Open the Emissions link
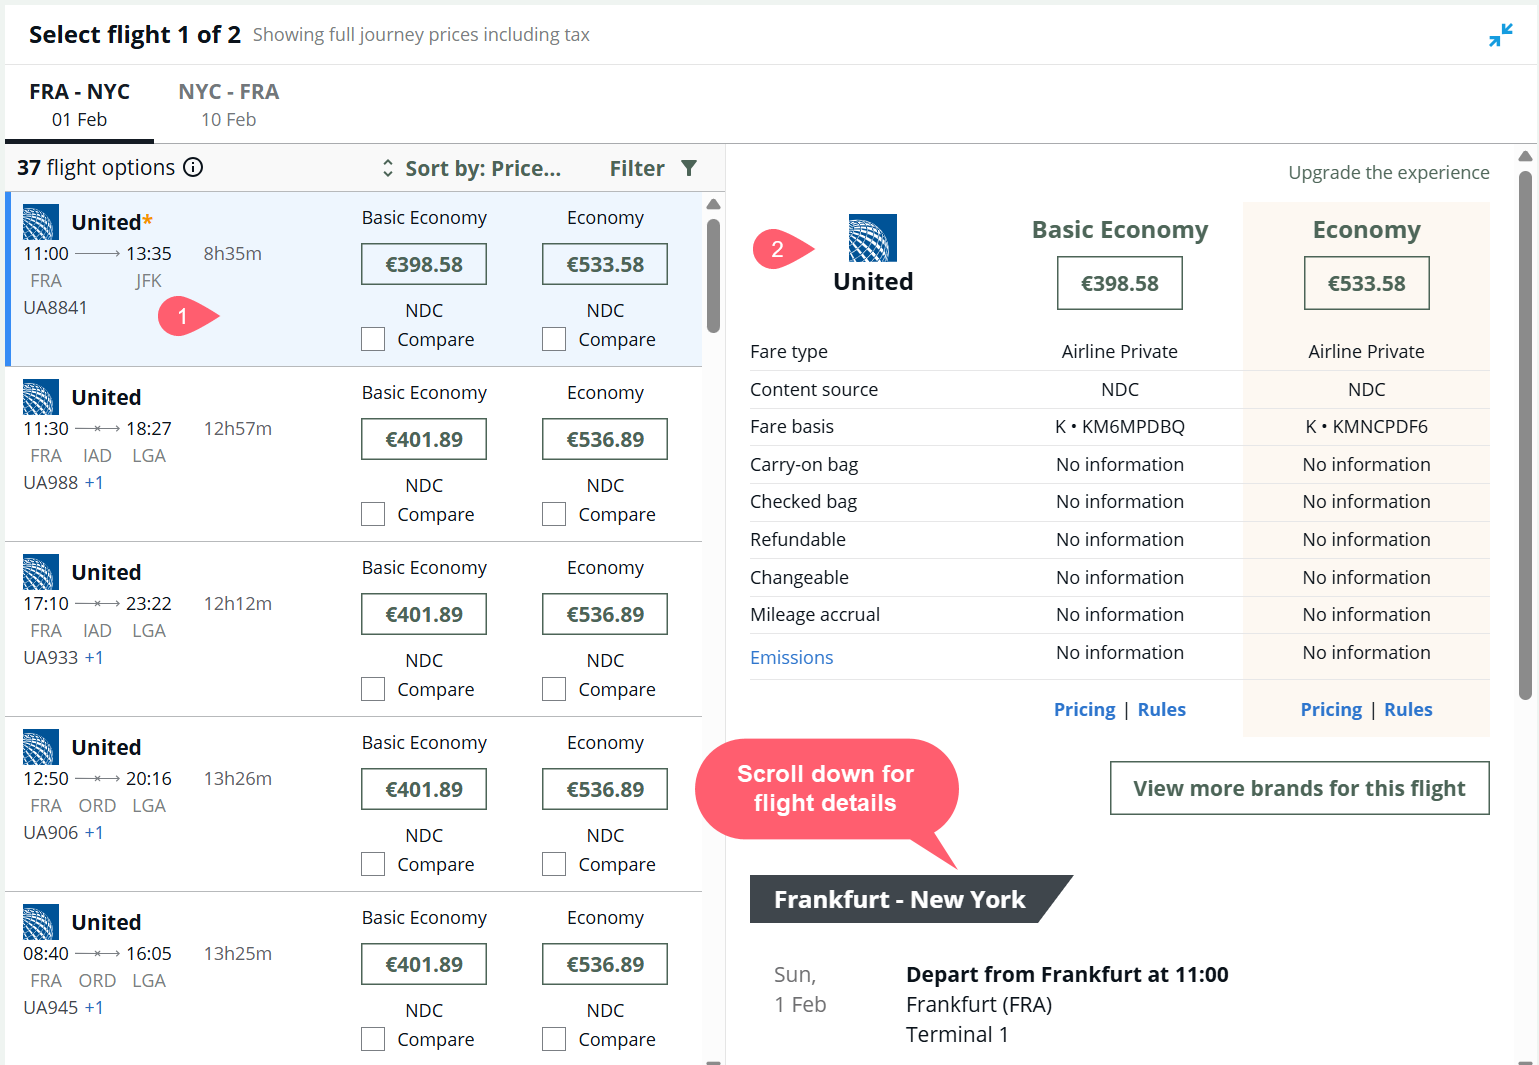The image size is (1539, 1065). click(x=792, y=657)
